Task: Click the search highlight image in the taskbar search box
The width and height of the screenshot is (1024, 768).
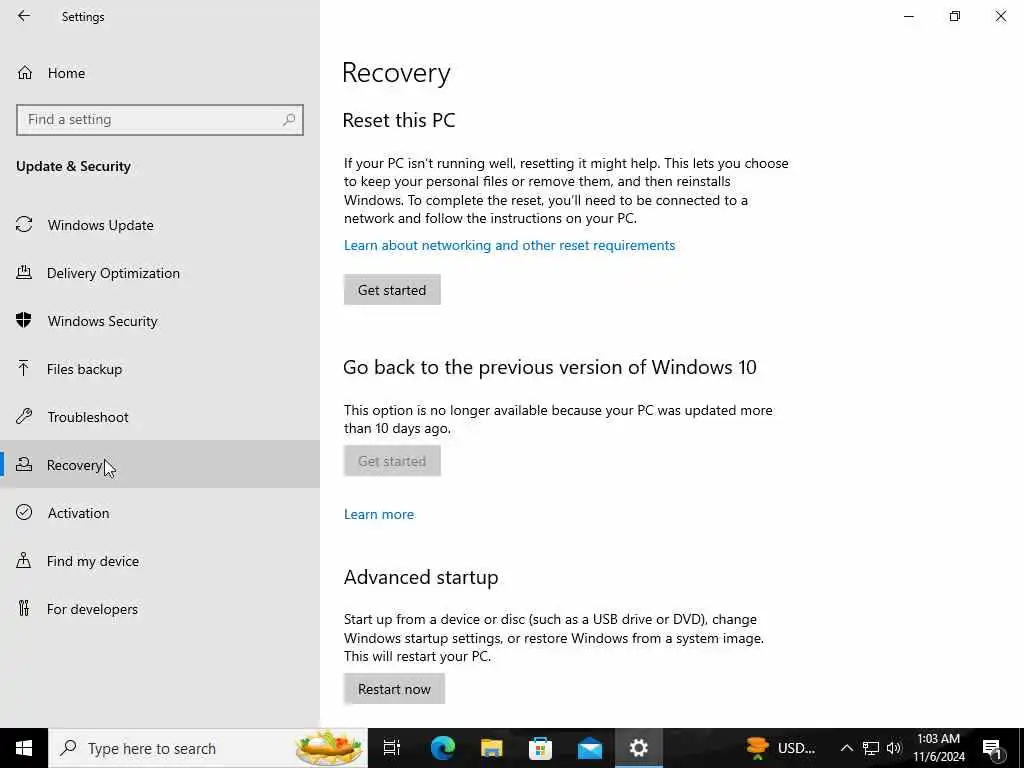Action: click(x=330, y=748)
